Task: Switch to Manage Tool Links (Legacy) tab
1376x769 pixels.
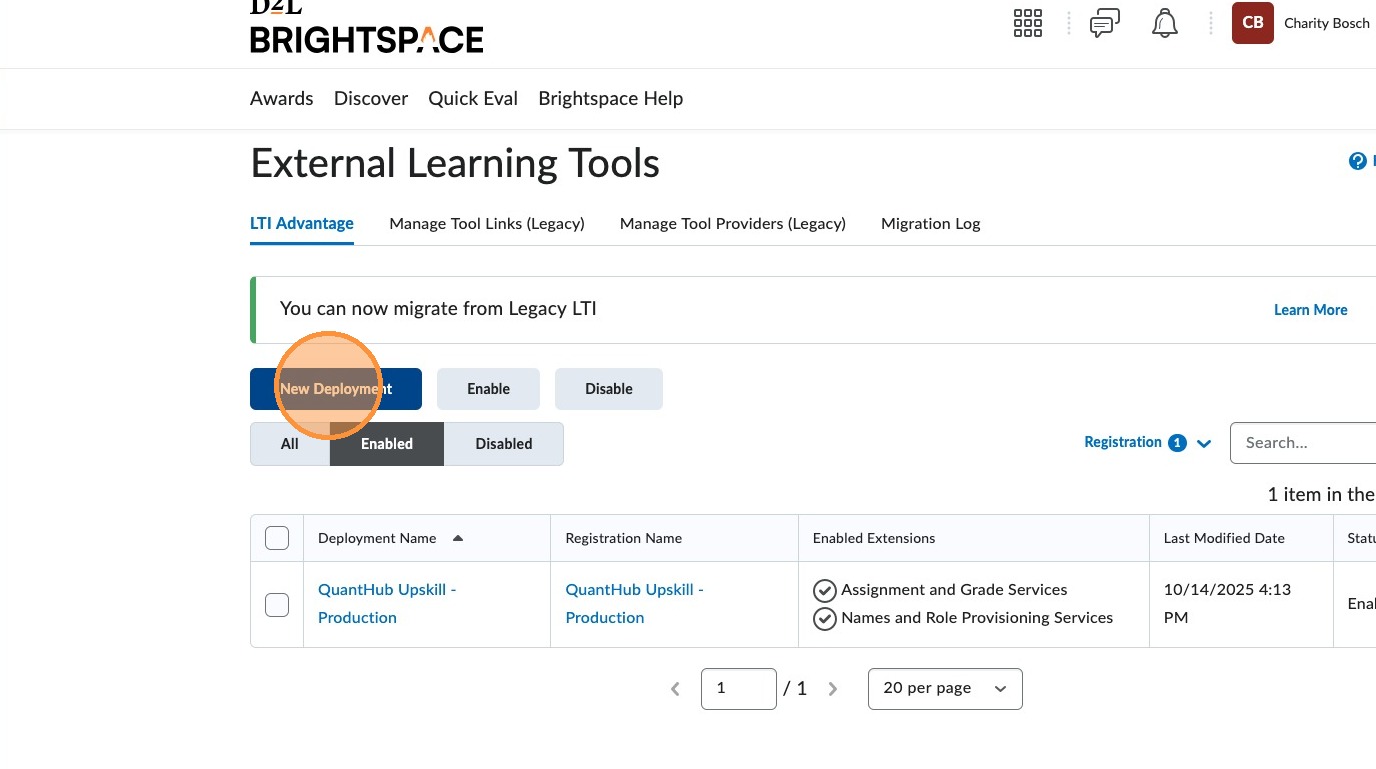Action: pyautogui.click(x=487, y=224)
